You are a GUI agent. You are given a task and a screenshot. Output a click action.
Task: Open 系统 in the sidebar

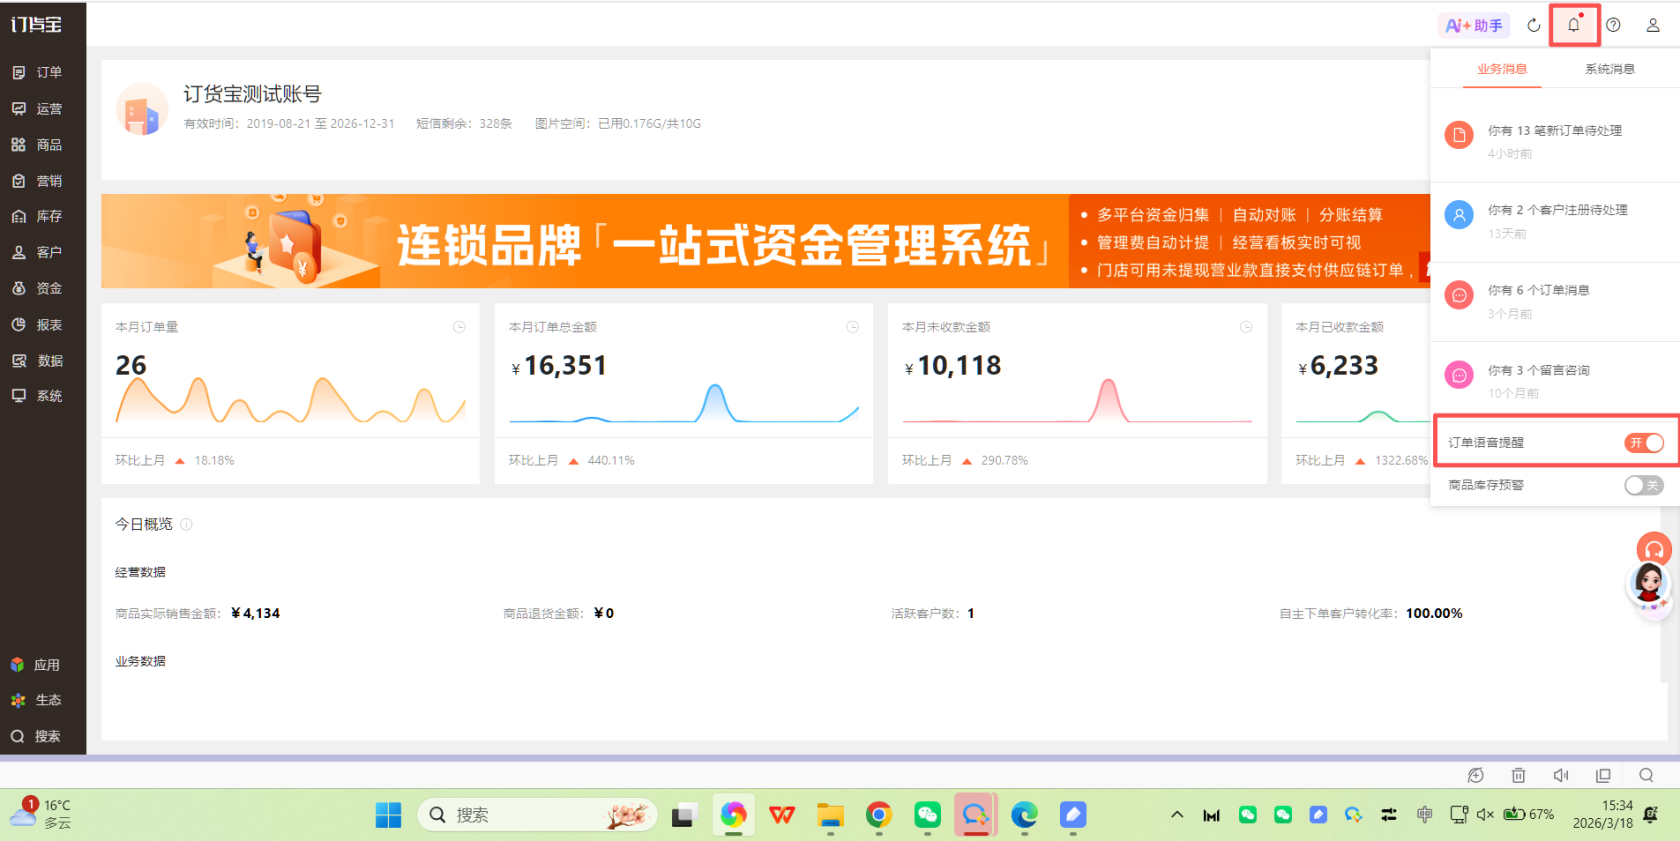coord(37,396)
